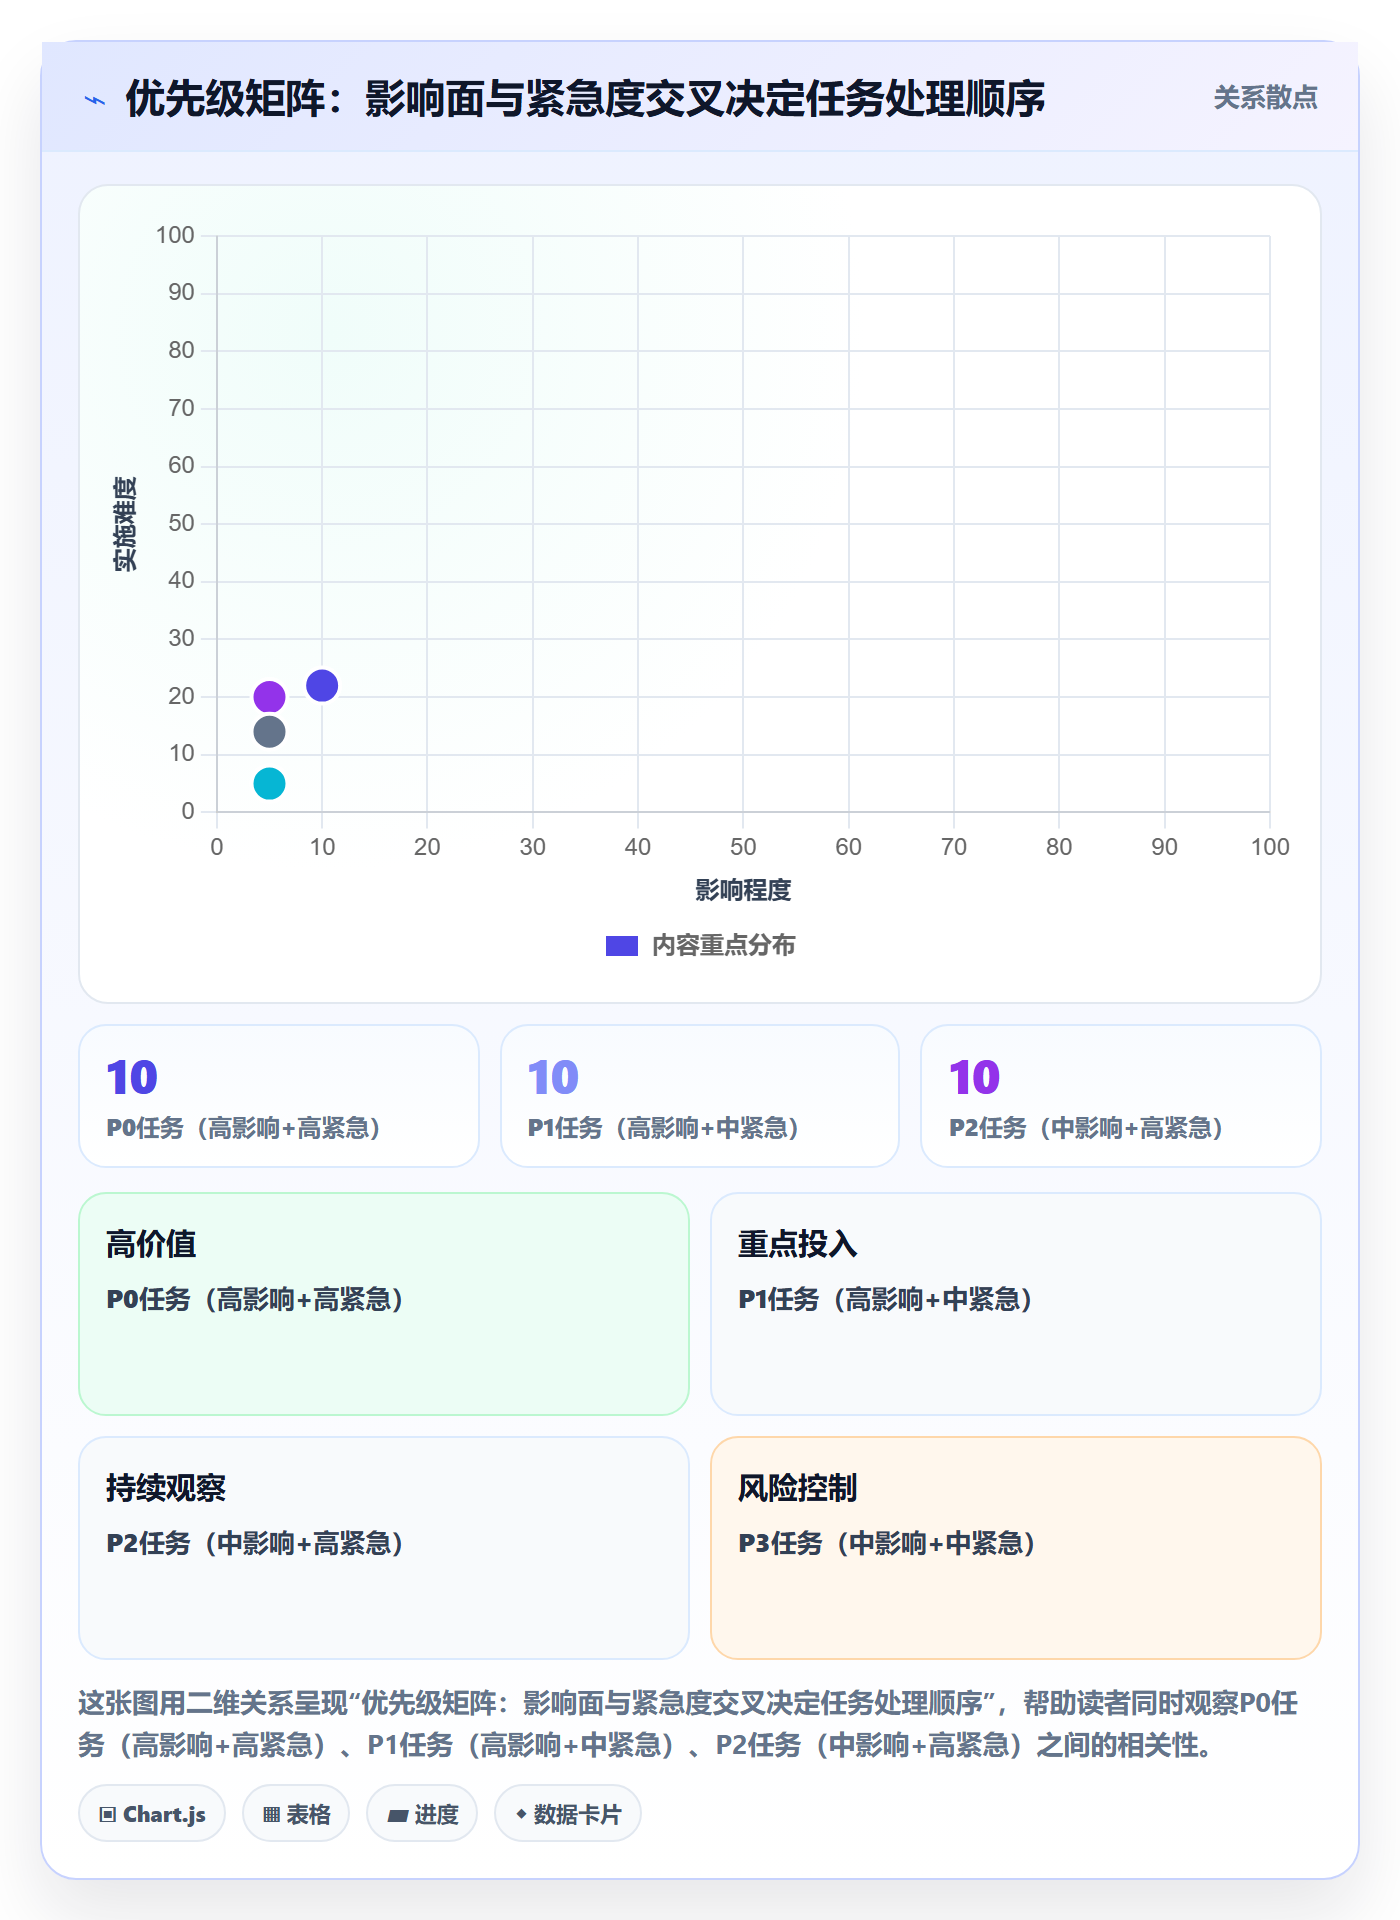This screenshot has height=1920, width=1400.
Task: Click the lightning icon beside the title
Action: (95, 100)
